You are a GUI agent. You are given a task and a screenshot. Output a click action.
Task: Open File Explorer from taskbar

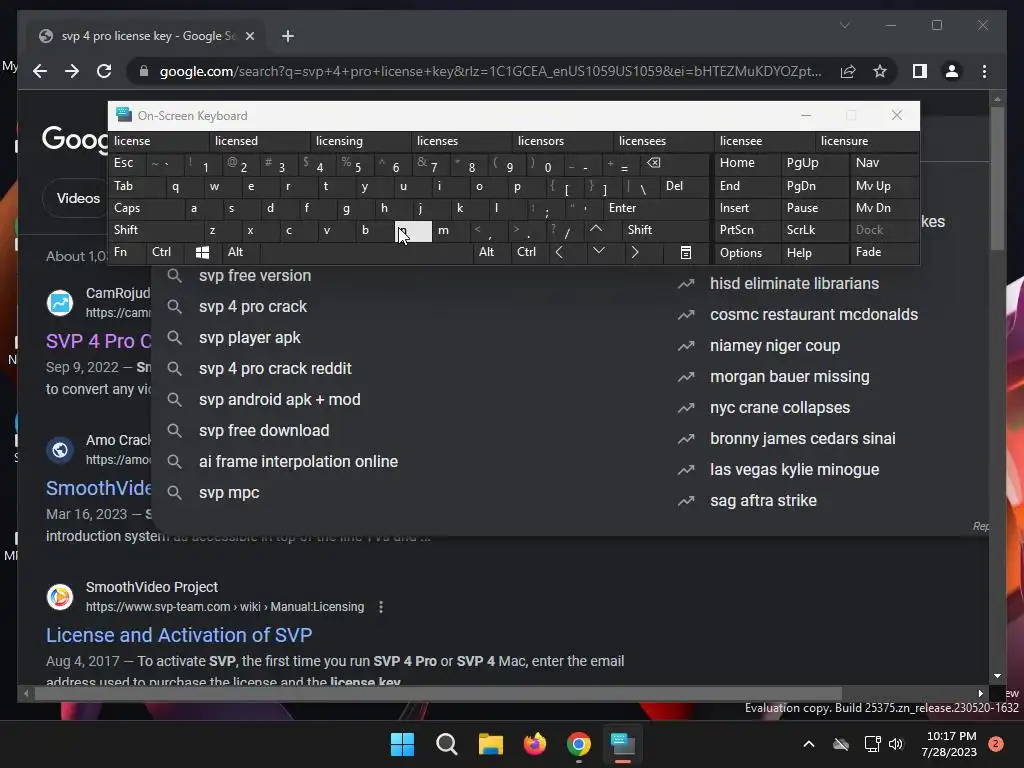pyautogui.click(x=490, y=744)
